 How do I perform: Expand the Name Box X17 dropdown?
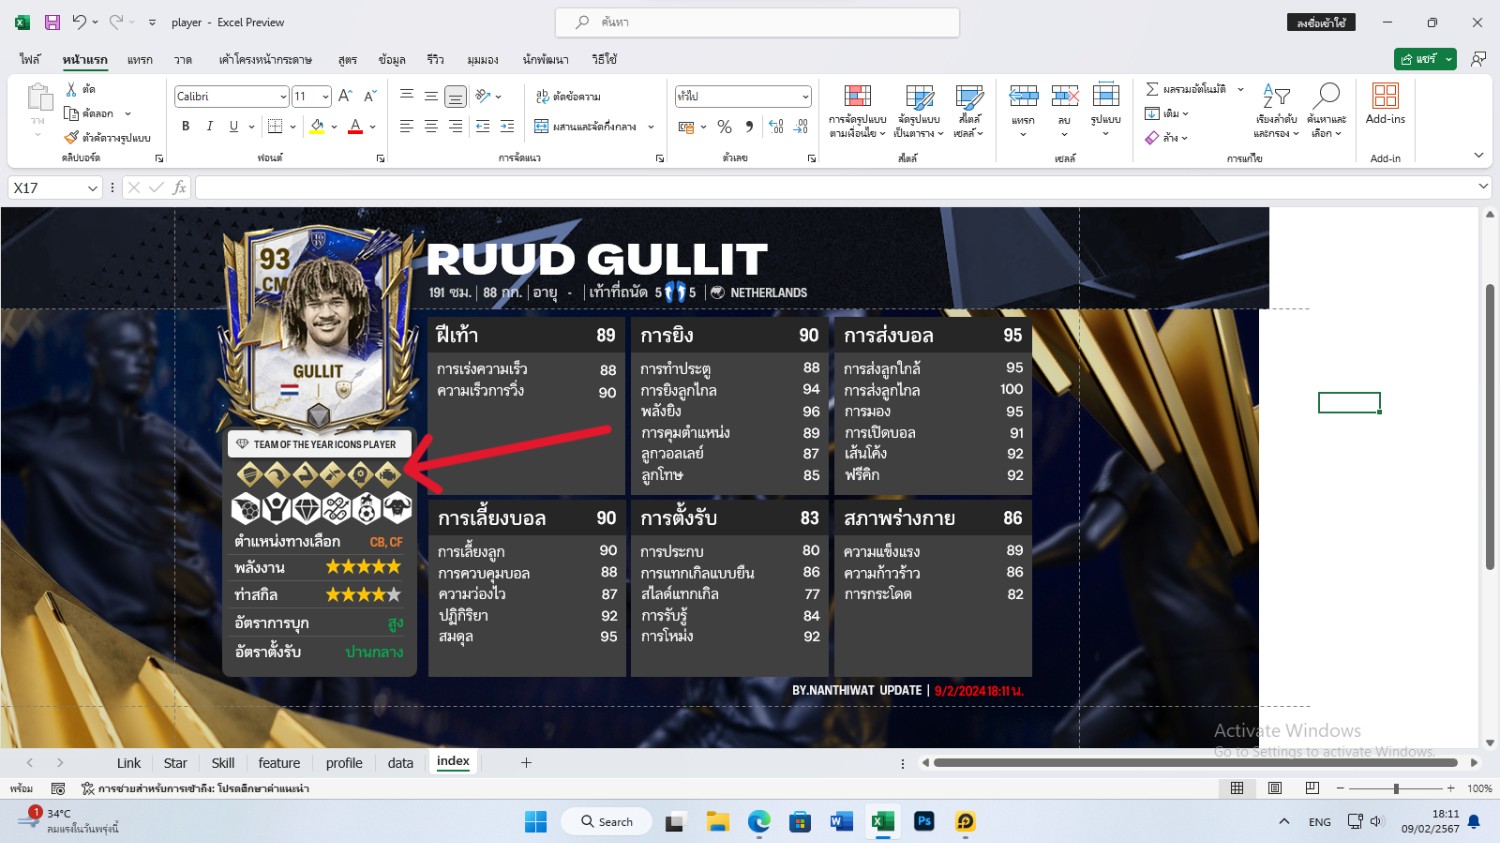[x=92, y=188]
